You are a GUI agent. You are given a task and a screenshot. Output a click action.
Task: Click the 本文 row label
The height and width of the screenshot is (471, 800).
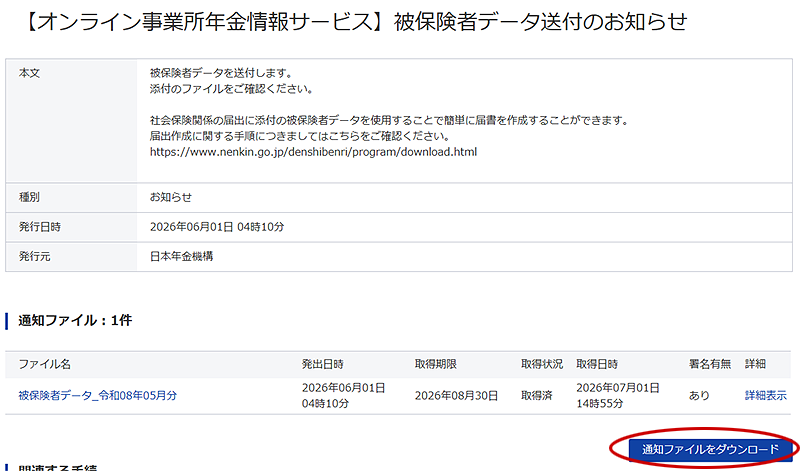(x=29, y=73)
